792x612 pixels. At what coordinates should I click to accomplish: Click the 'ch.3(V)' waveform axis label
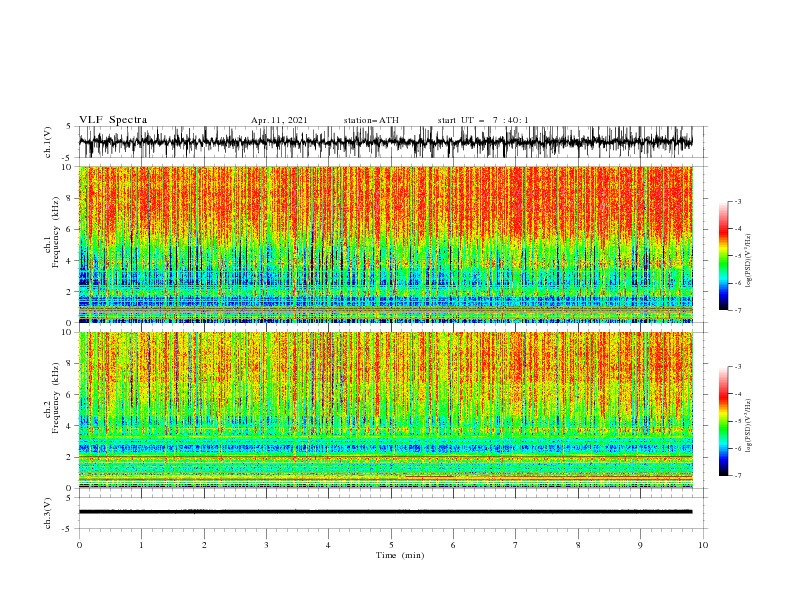click(x=48, y=513)
